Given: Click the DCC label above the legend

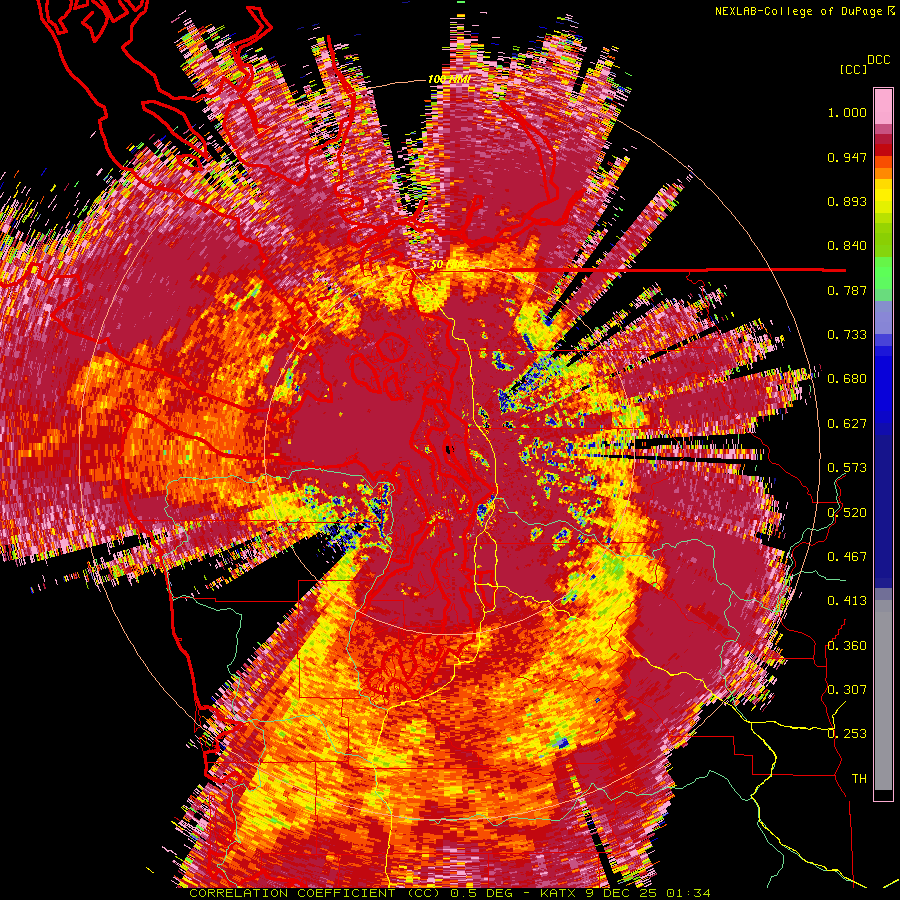Looking at the screenshot, I should tap(878, 60).
